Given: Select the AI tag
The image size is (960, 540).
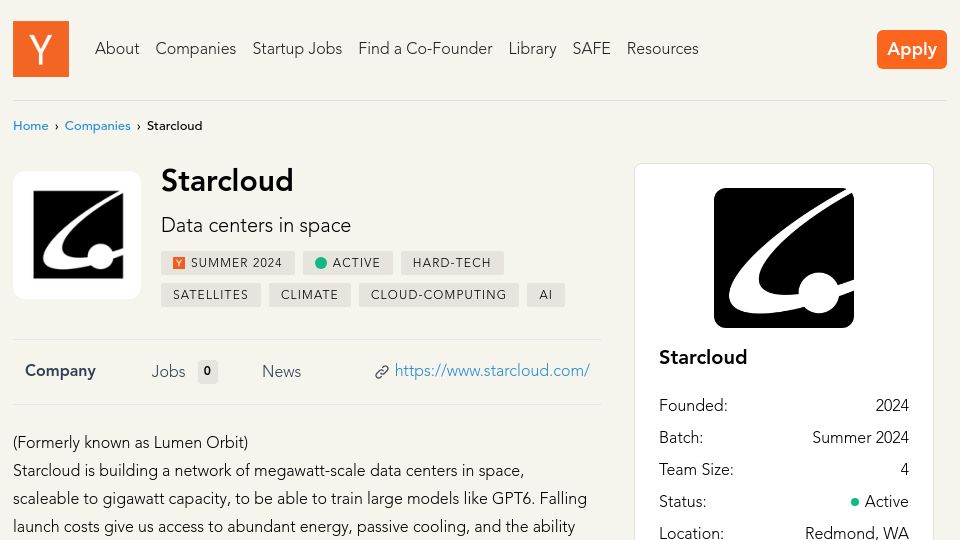Looking at the screenshot, I should pyautogui.click(x=546, y=294).
